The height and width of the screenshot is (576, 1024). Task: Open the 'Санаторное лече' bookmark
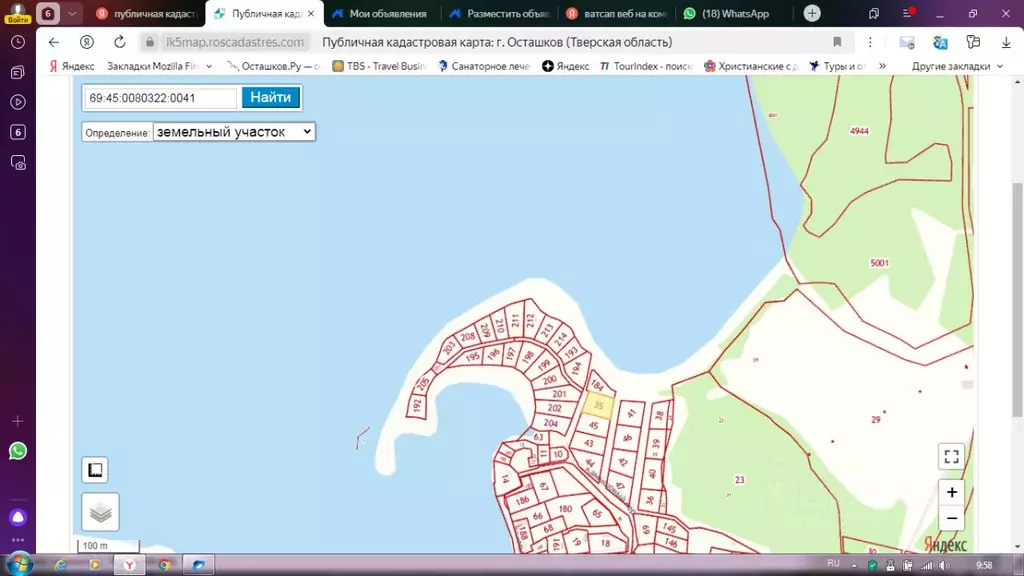484,66
